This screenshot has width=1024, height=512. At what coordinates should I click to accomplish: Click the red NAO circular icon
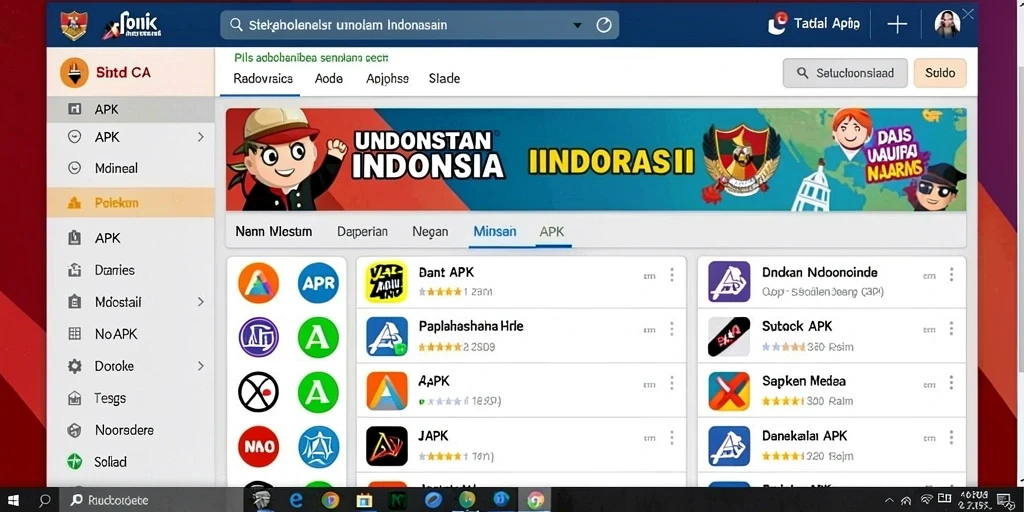point(259,447)
